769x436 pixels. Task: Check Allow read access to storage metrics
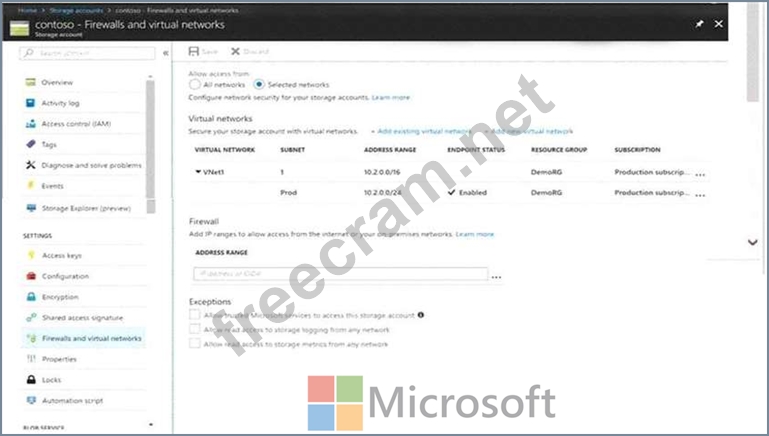(195, 343)
